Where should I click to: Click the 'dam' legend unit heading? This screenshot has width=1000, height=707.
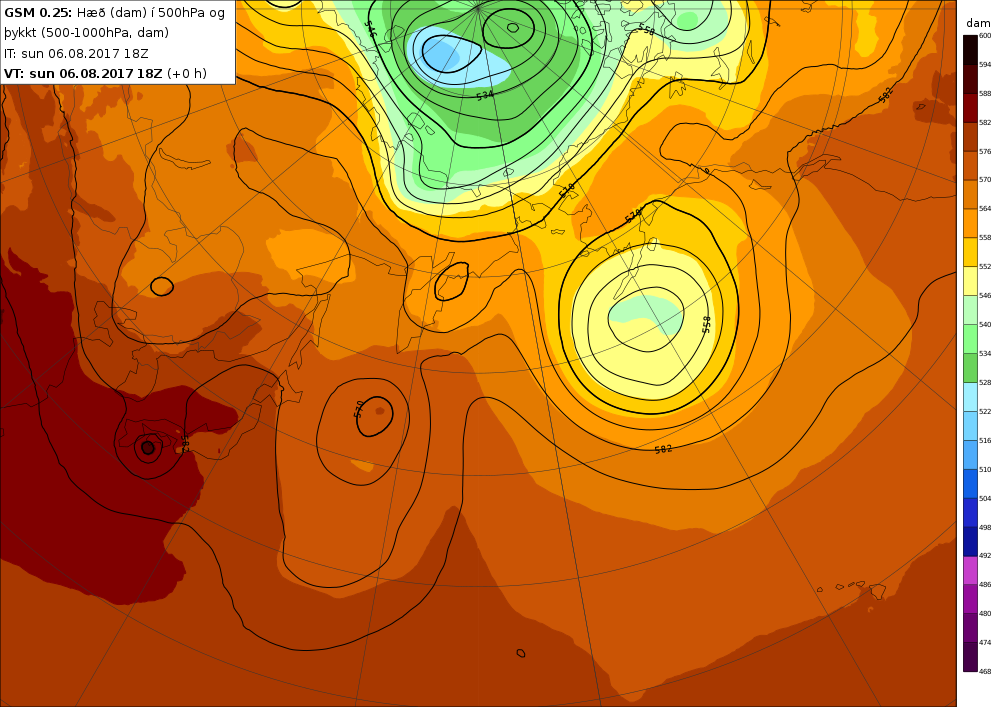coord(978,23)
